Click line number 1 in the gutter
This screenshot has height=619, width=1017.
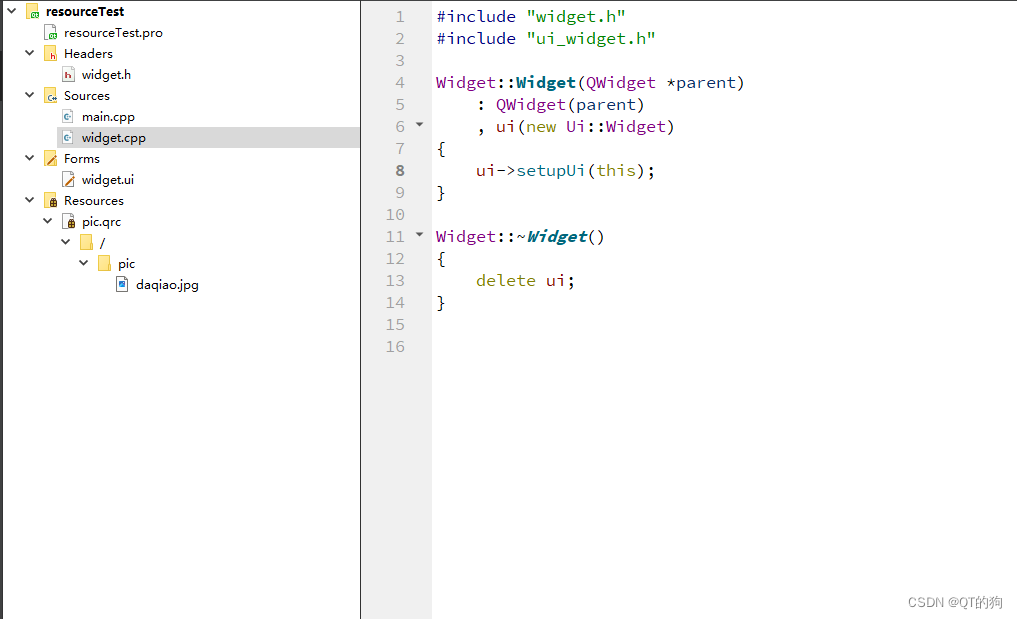400,17
